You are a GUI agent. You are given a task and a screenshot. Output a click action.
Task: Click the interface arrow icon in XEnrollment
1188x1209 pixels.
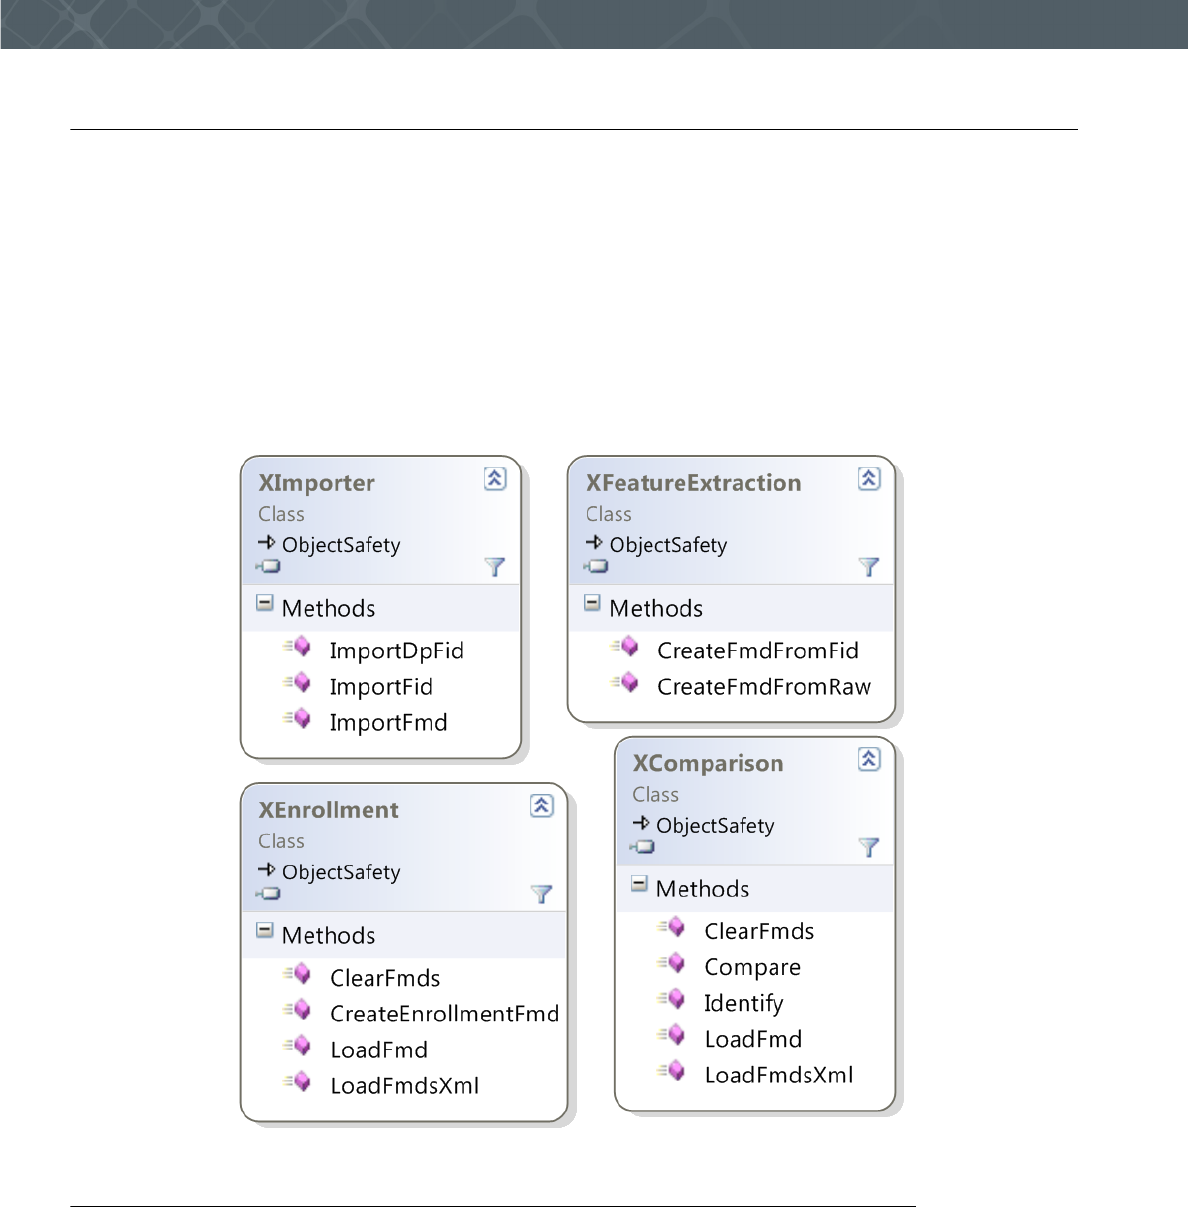coord(266,869)
